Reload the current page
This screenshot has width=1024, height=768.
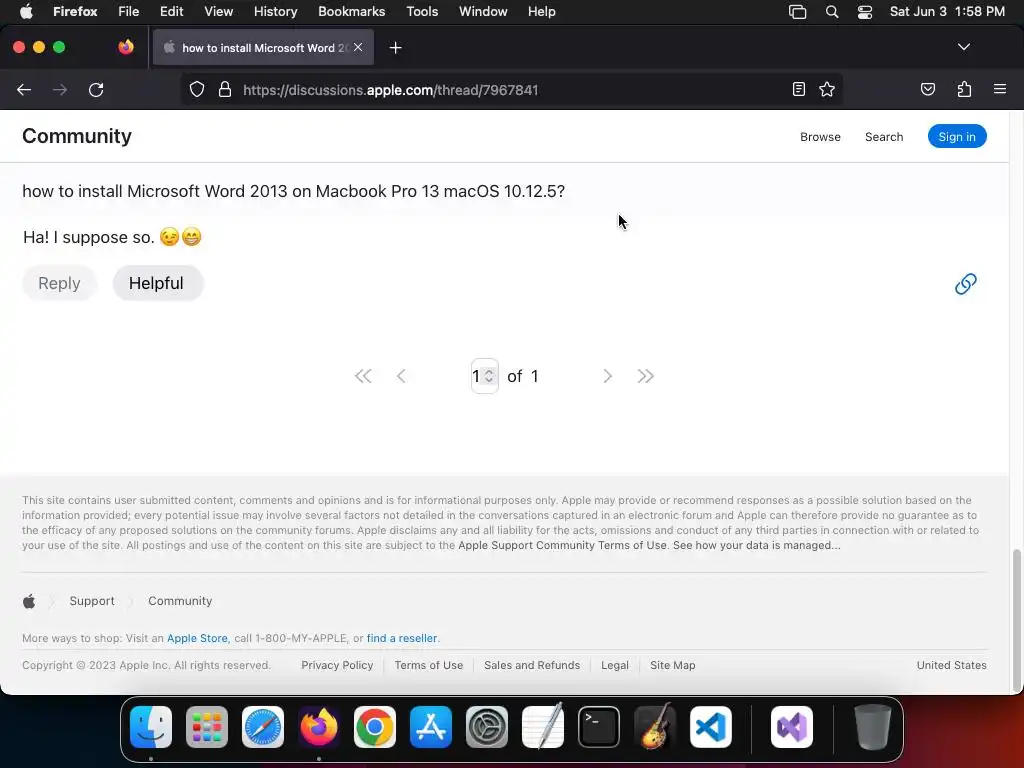coord(96,89)
